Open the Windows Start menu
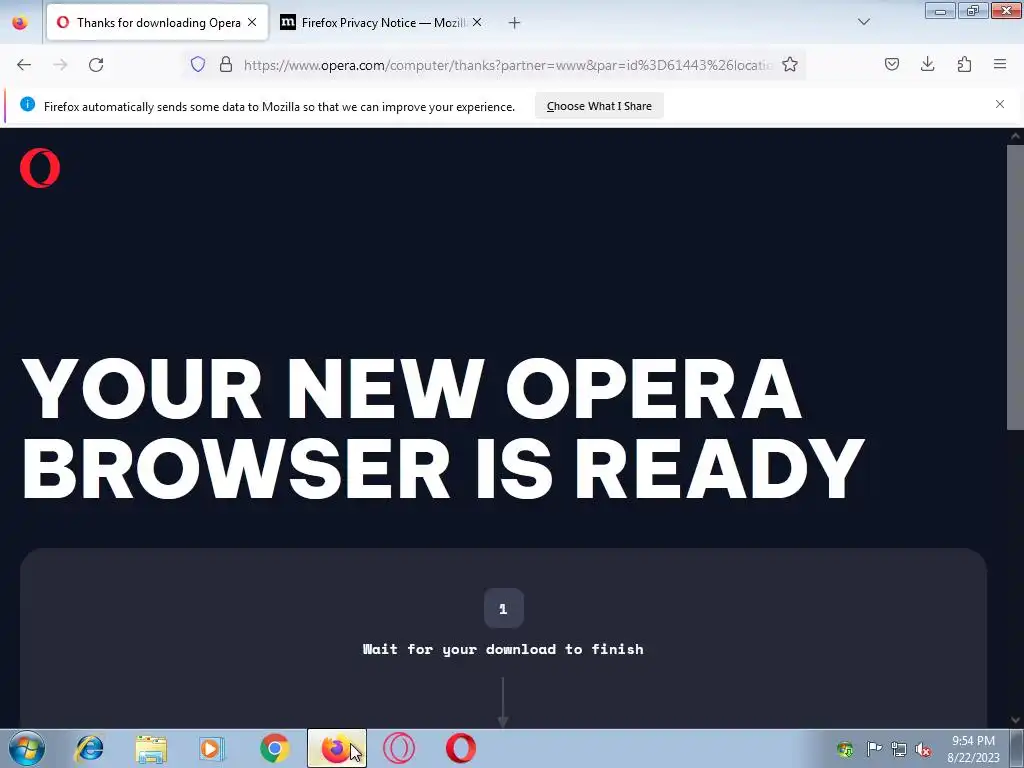 pyautogui.click(x=26, y=748)
